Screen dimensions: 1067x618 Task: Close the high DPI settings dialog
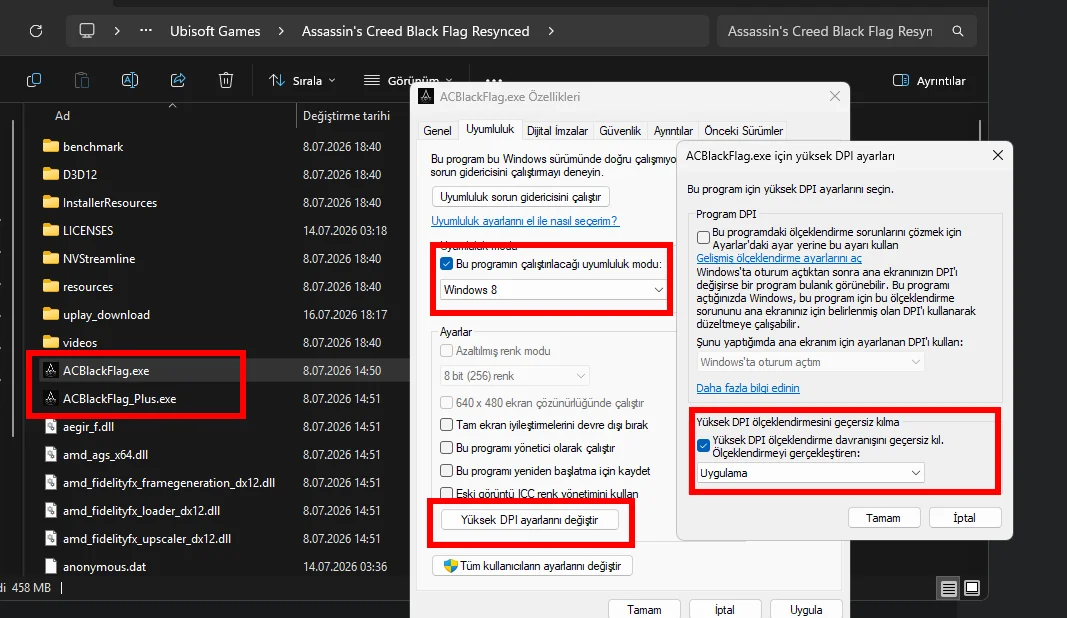(x=998, y=155)
